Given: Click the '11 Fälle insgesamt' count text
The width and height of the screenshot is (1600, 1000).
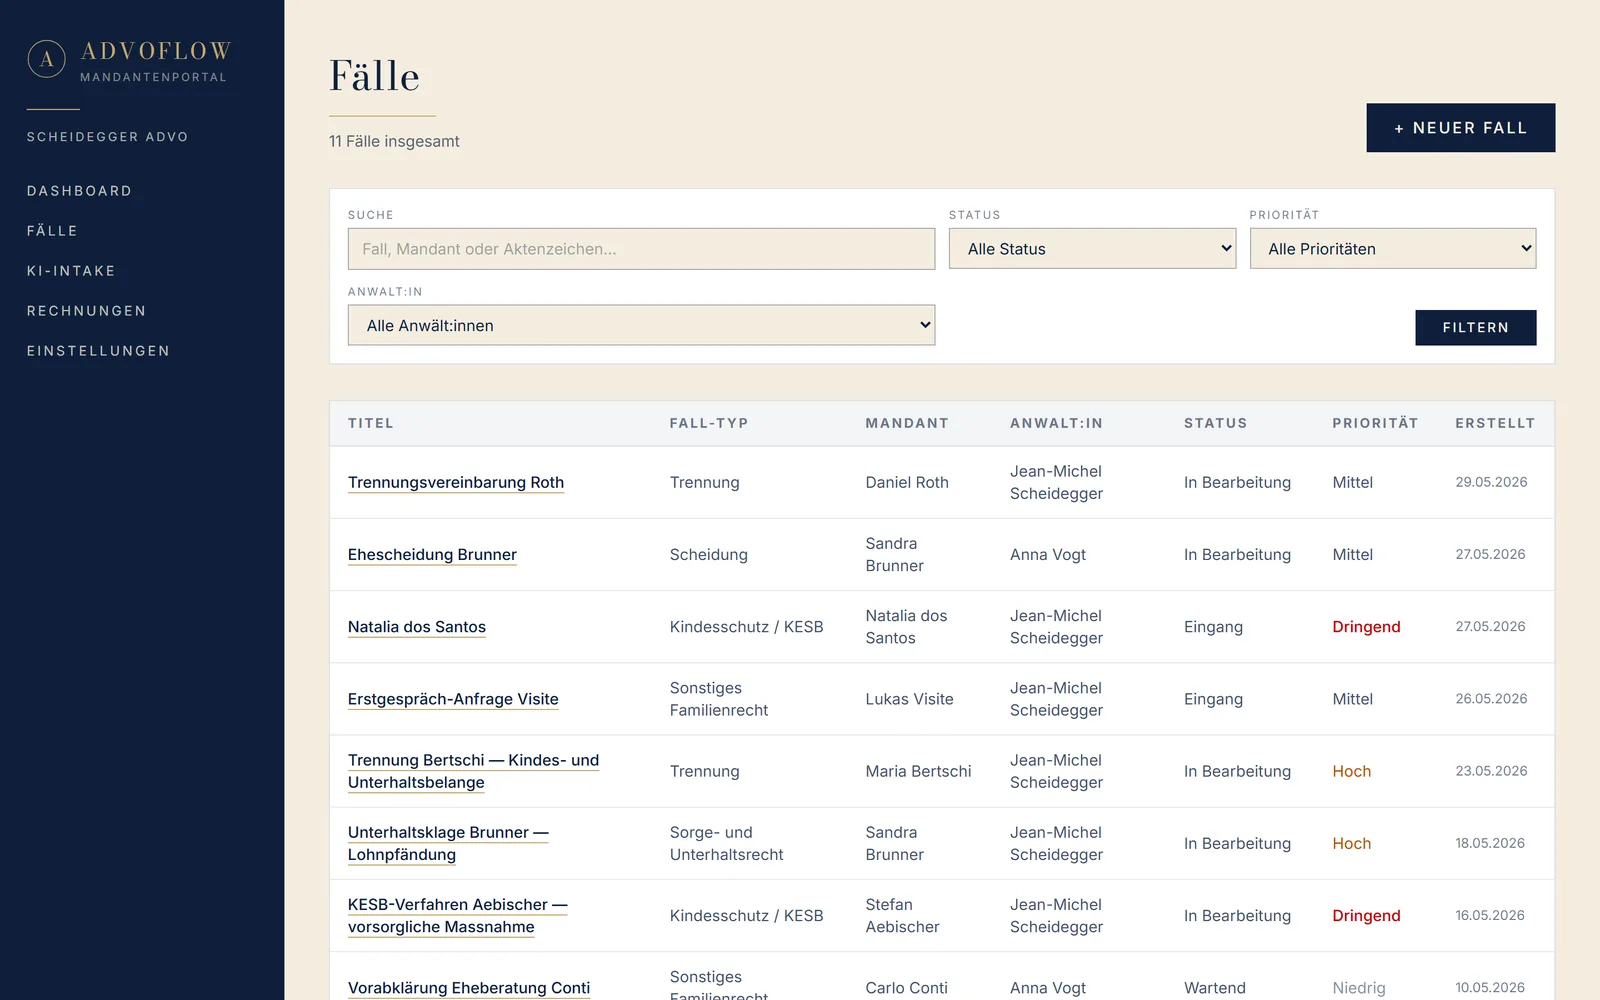Looking at the screenshot, I should 394,141.
